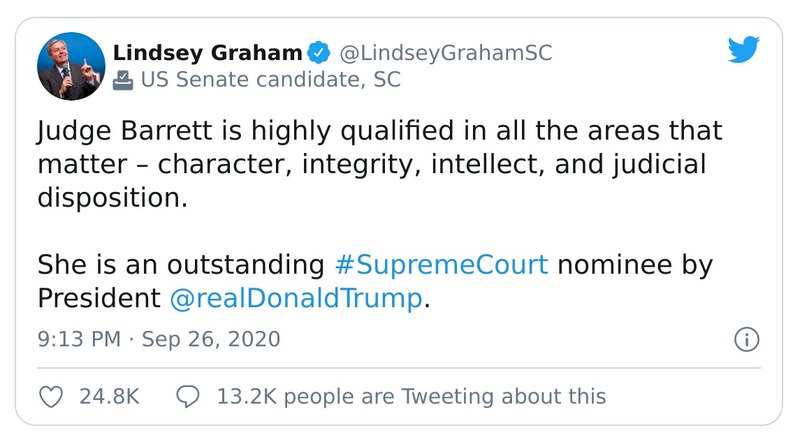This screenshot has width=800, height=442.
Task: Click the words She is an outstanding
Action: [x=180, y=265]
